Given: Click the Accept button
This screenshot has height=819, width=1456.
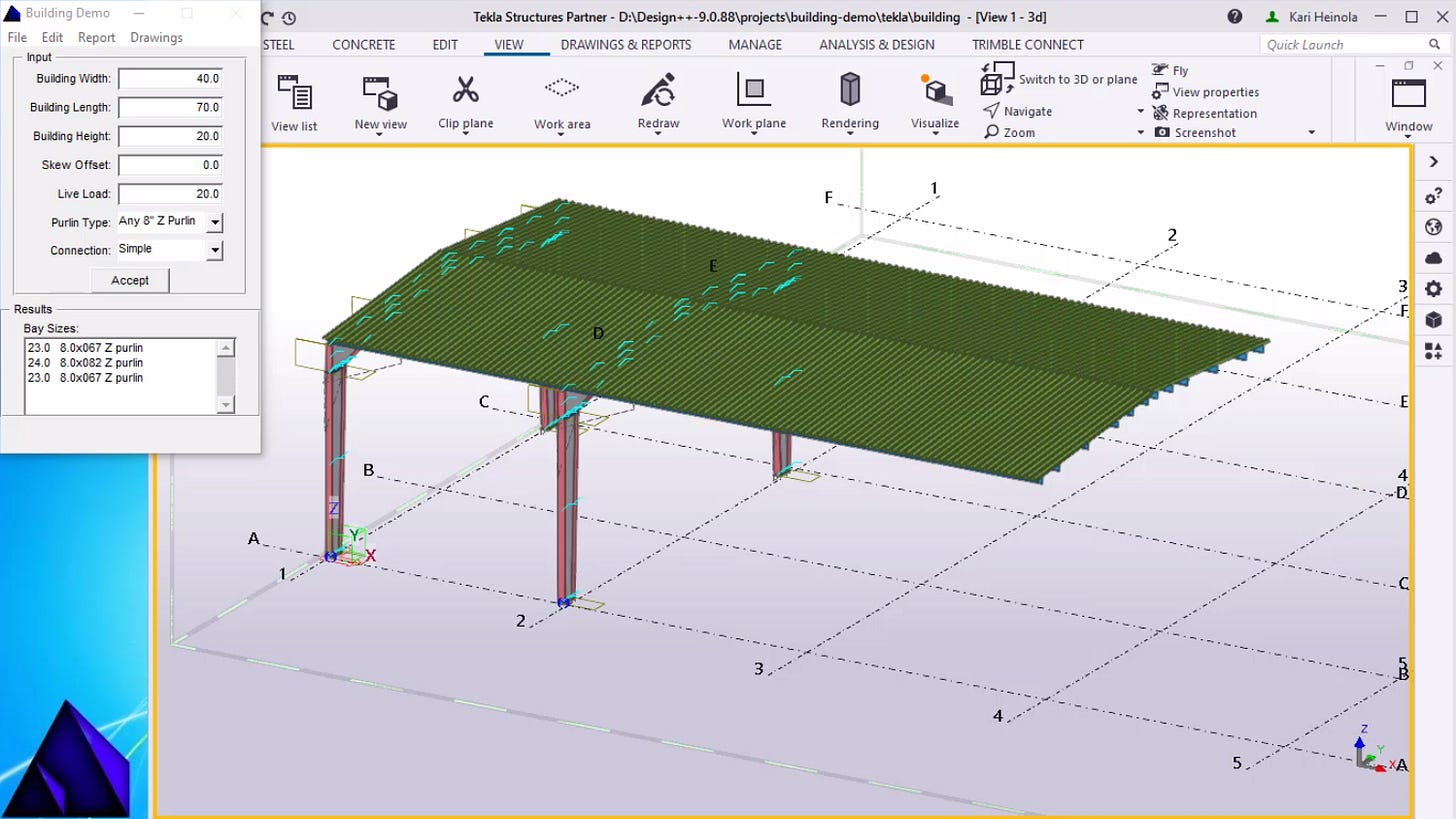Looking at the screenshot, I should tap(130, 280).
